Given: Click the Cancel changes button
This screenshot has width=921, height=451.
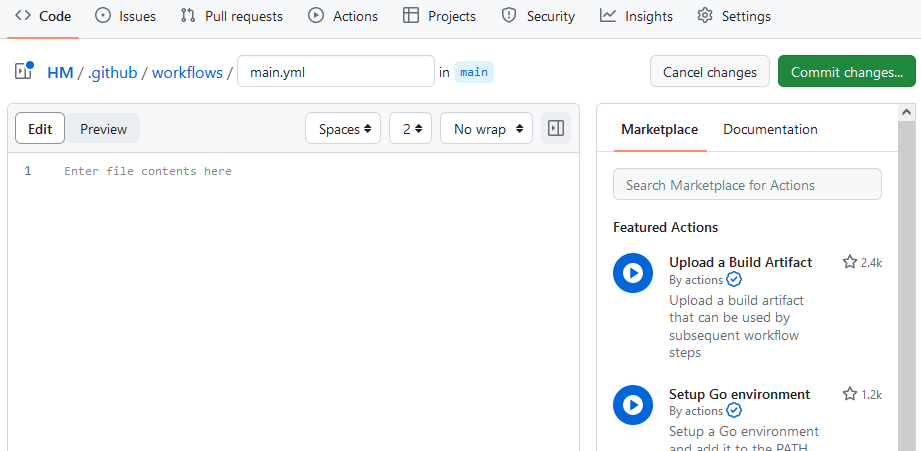Looking at the screenshot, I should click(x=710, y=72).
